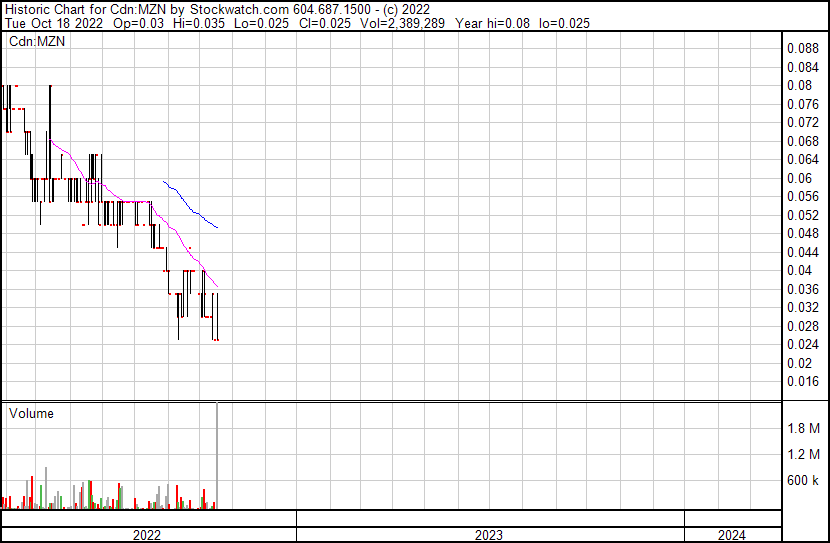The height and width of the screenshot is (543, 830).
Task: Click the 0.04 price axis label
Action: (x=800, y=270)
